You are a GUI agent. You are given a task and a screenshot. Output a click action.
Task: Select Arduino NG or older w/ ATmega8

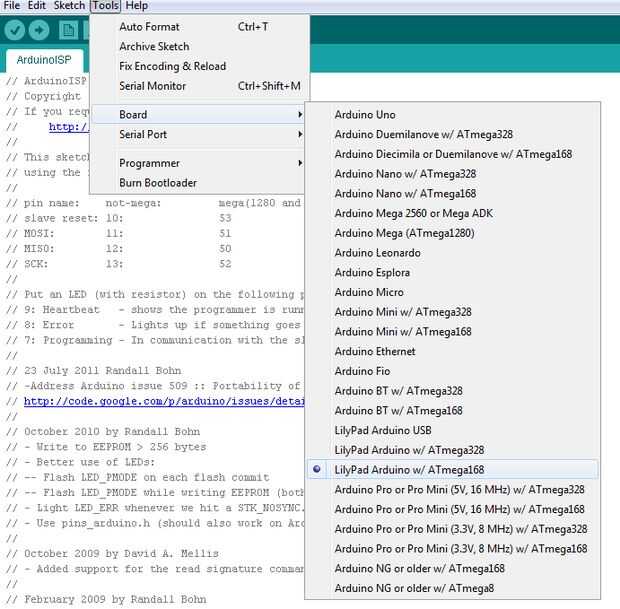[x=452, y=588]
